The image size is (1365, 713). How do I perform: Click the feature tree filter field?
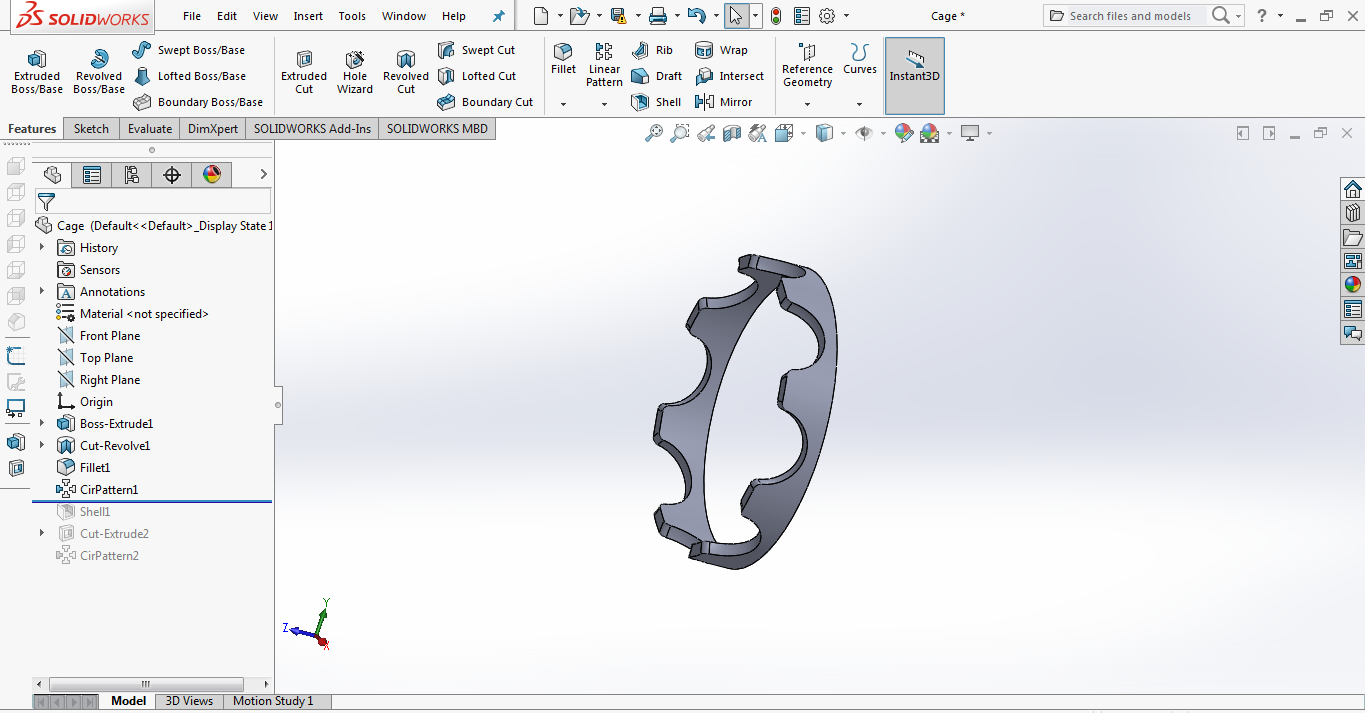pos(153,202)
